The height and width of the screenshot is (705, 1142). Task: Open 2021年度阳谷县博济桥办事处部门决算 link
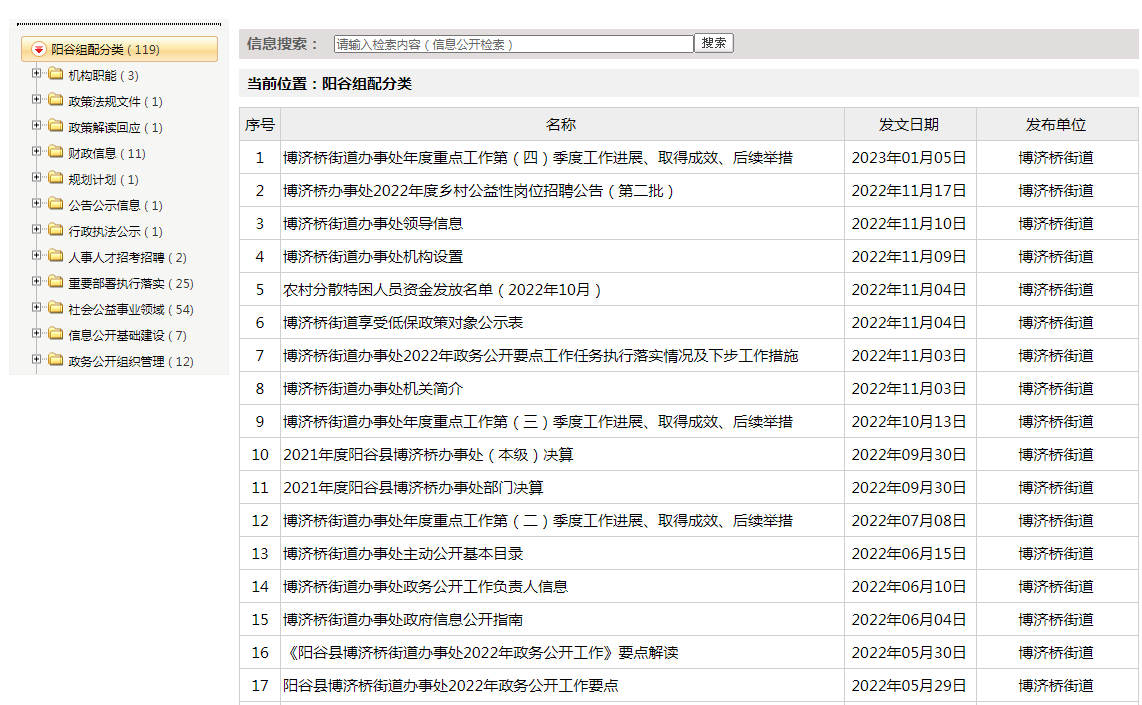click(x=413, y=488)
